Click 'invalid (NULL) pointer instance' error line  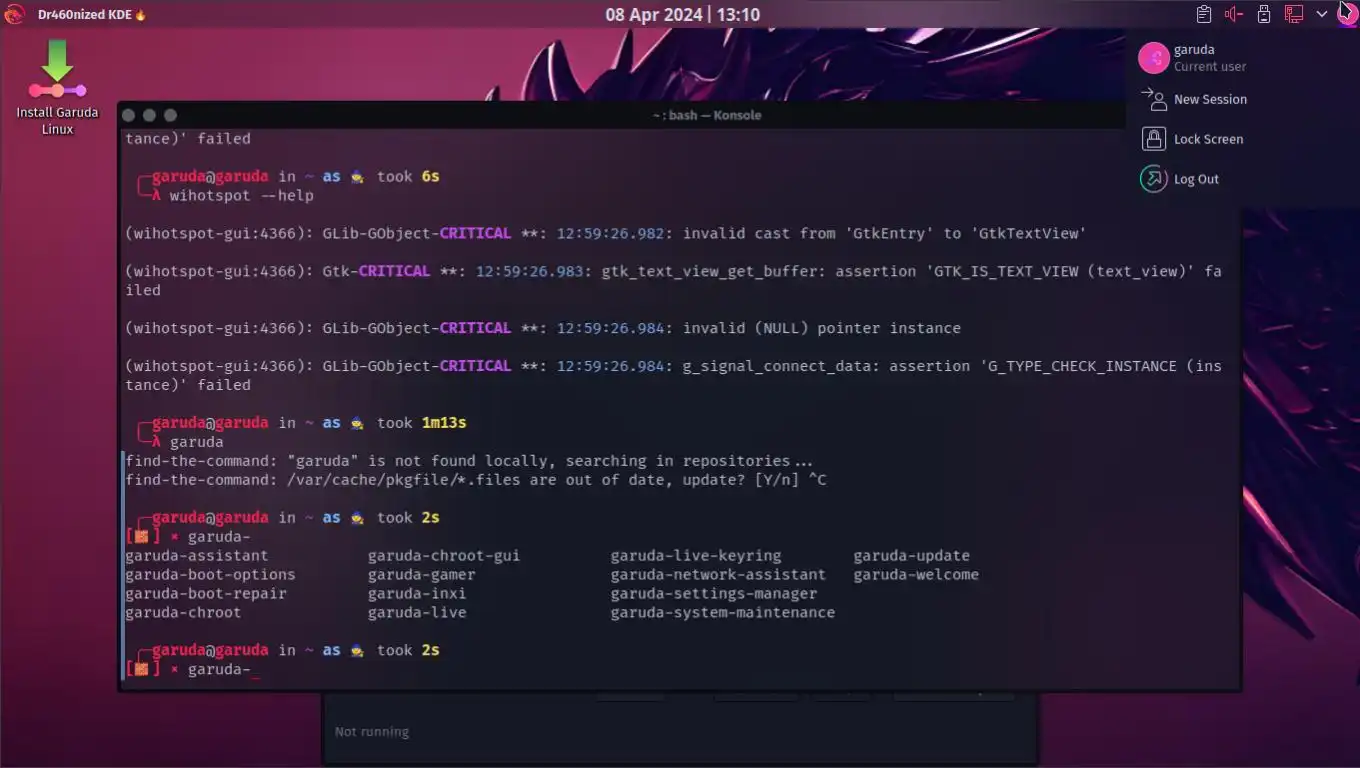(x=543, y=329)
